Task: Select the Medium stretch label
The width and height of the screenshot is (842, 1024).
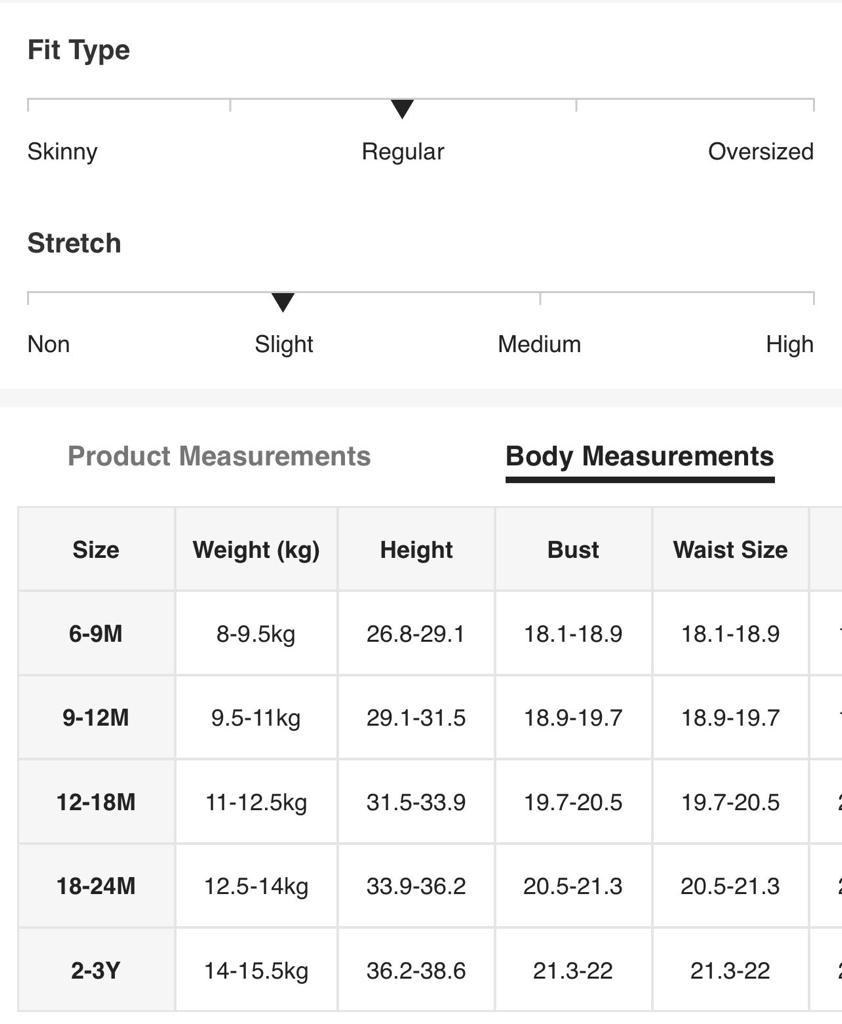Action: tap(539, 345)
